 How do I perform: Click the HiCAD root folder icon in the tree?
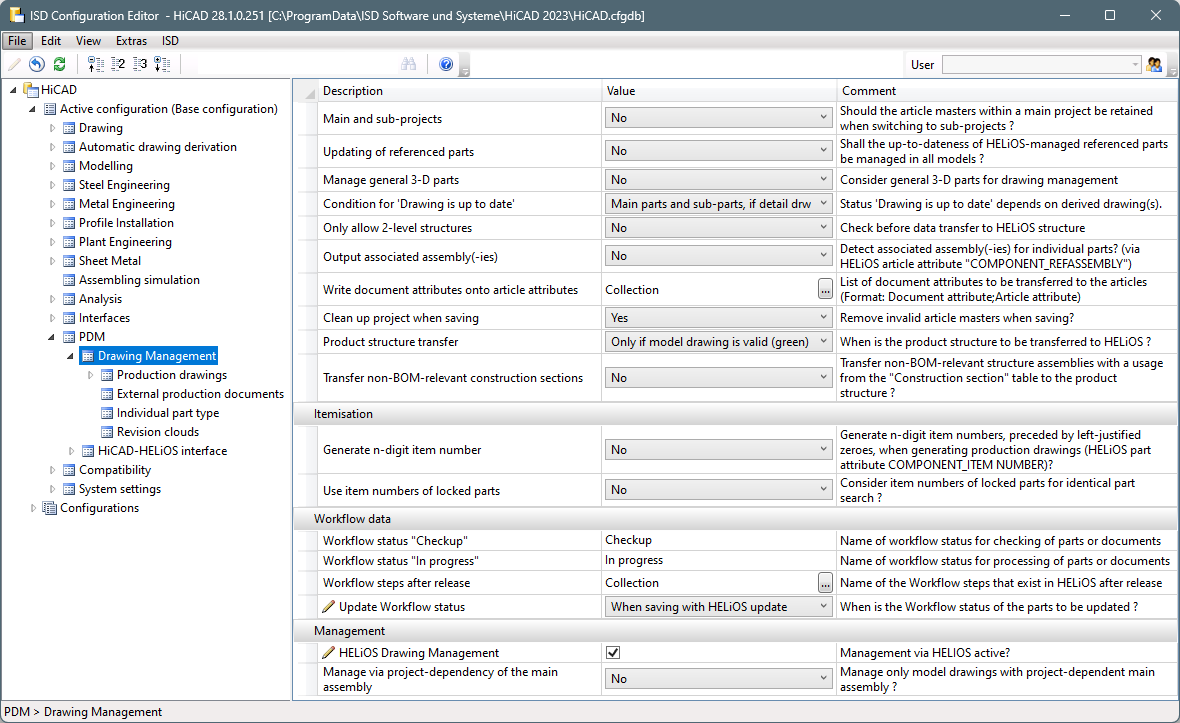[x=31, y=90]
